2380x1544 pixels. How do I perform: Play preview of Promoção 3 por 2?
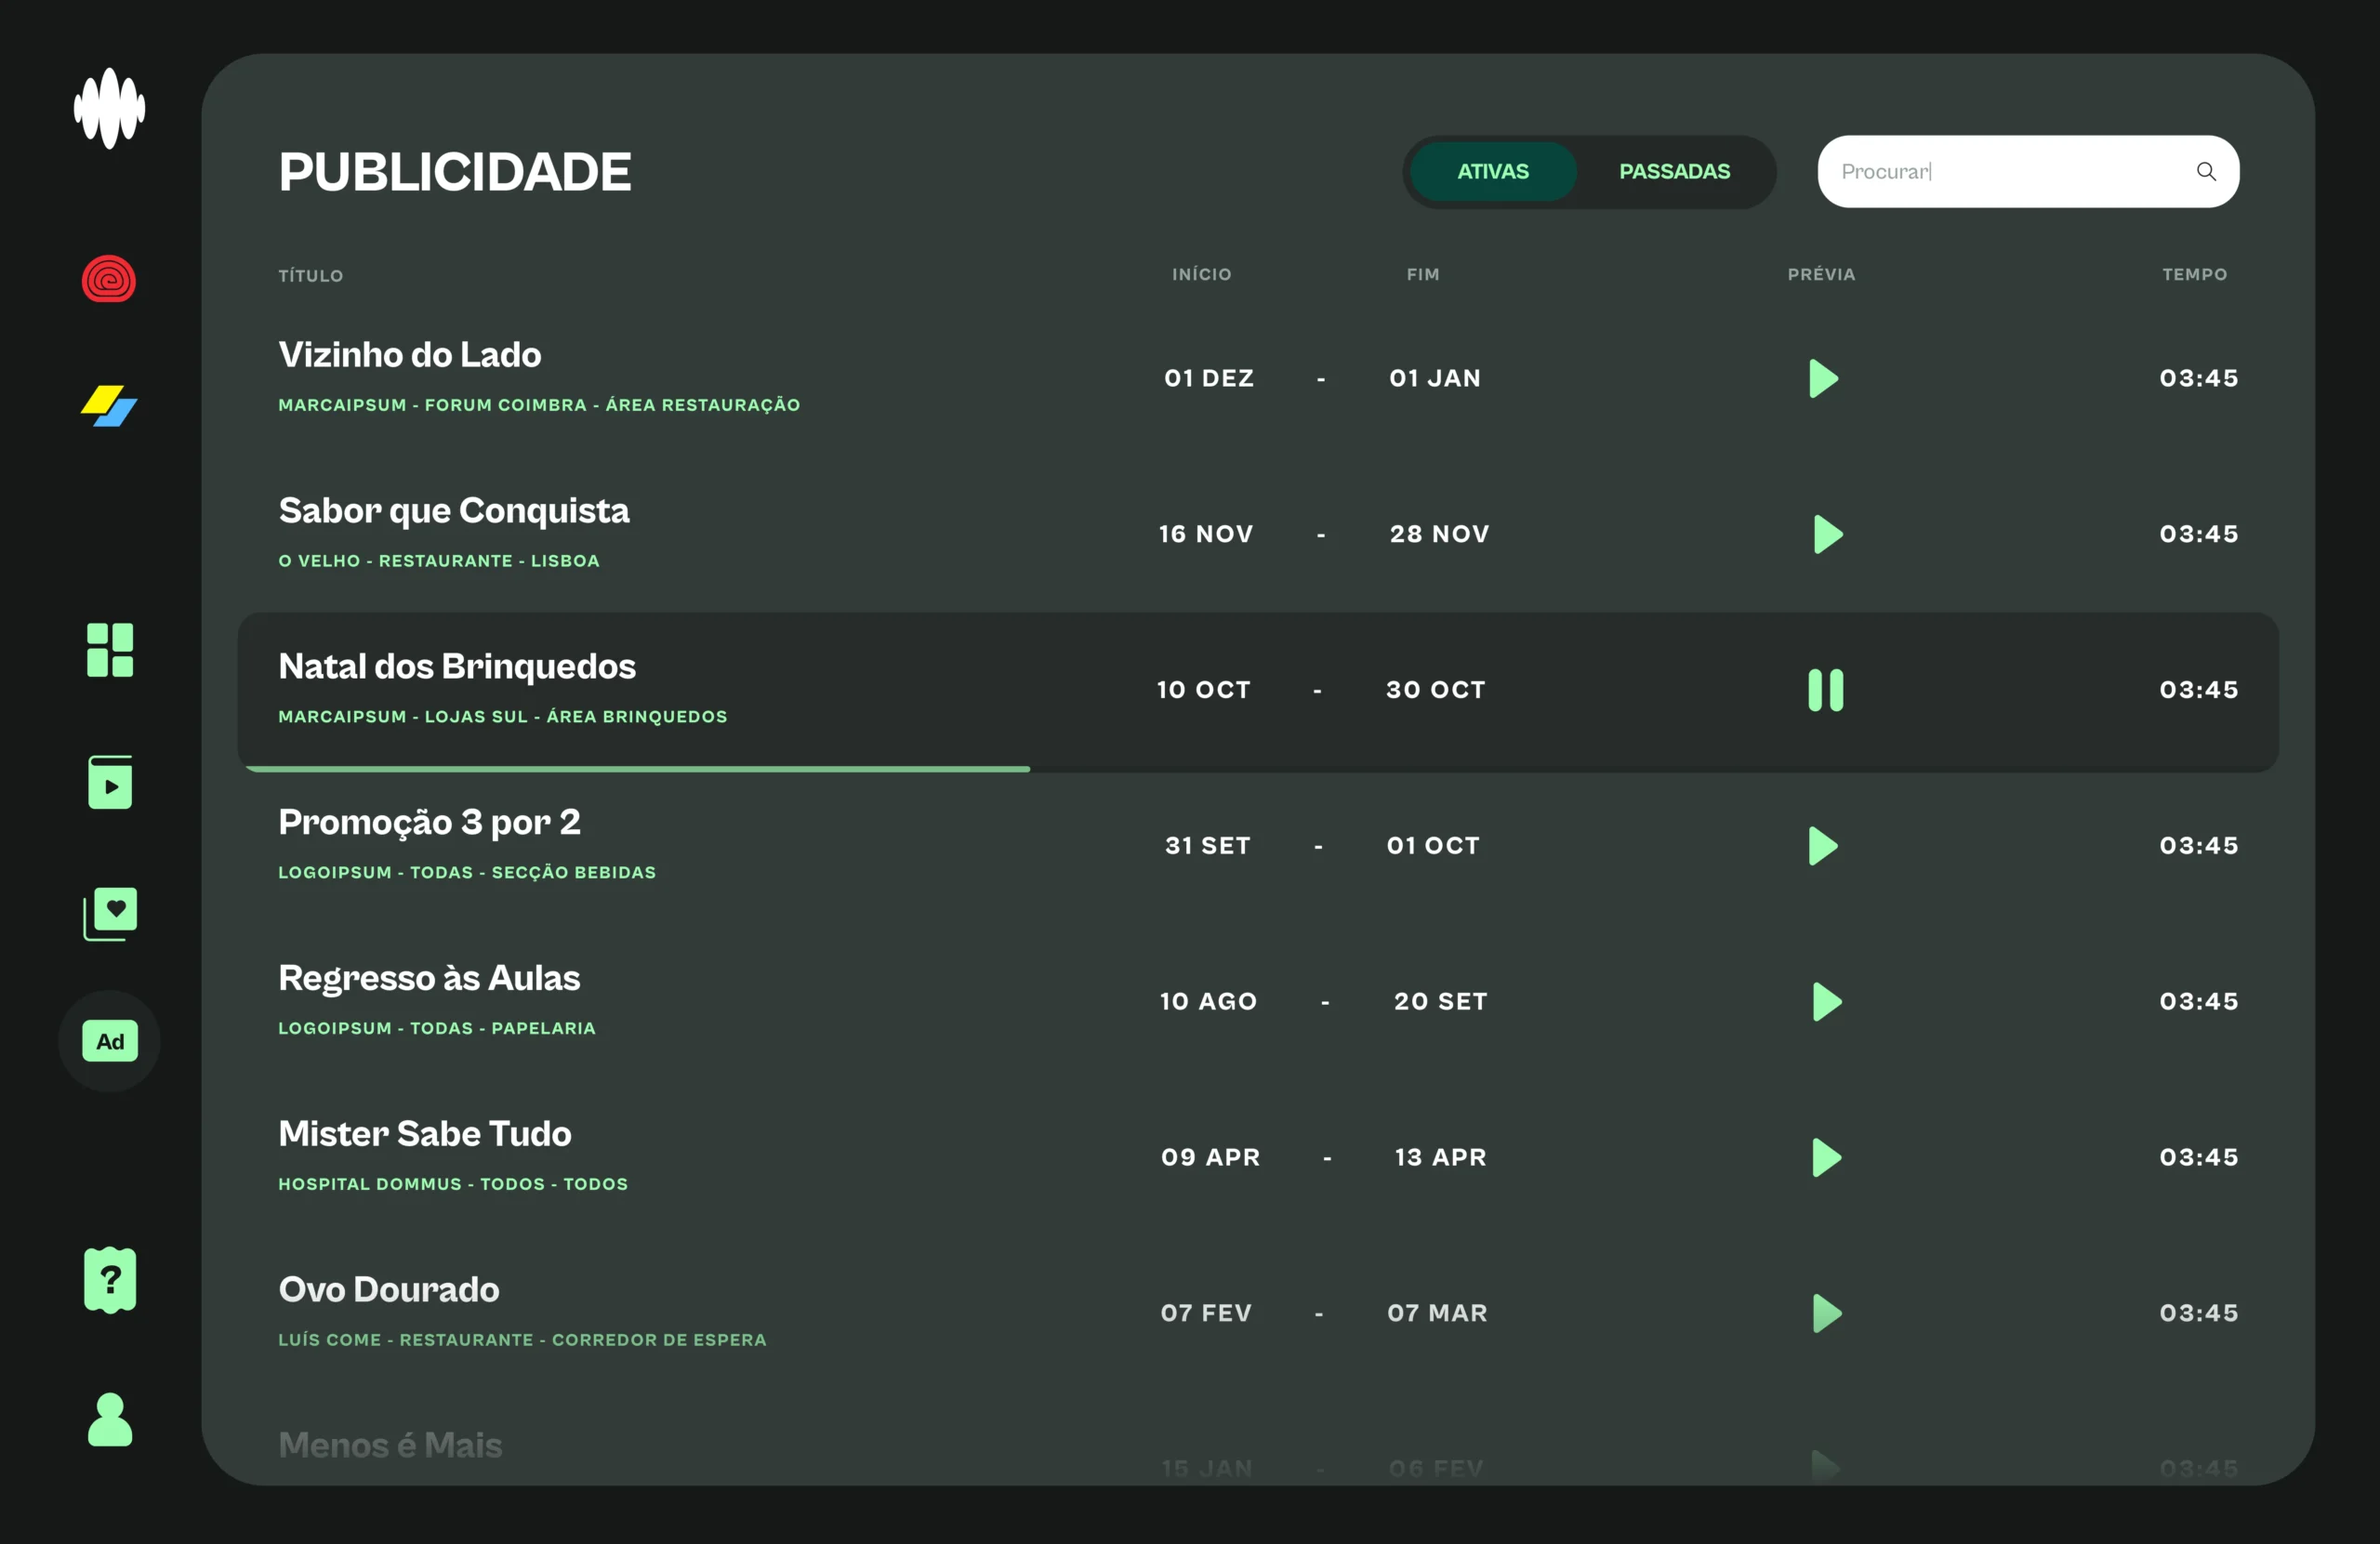pos(1823,846)
